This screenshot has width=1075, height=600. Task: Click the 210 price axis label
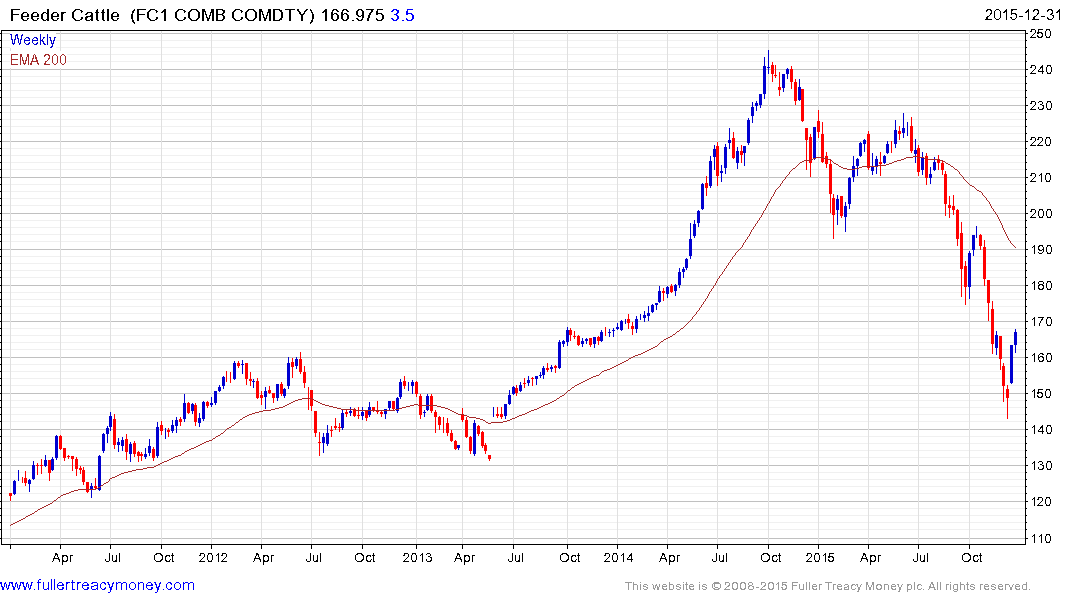tap(1041, 178)
